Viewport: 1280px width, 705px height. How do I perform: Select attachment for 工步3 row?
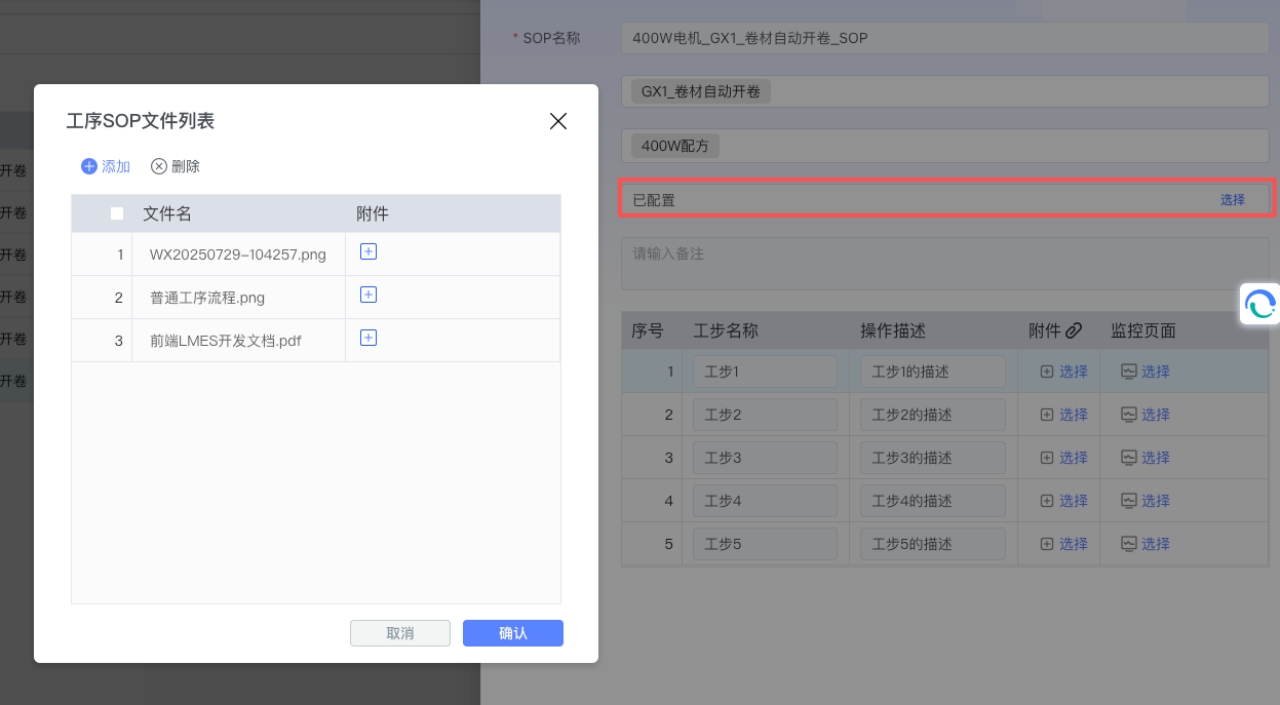pos(1064,458)
